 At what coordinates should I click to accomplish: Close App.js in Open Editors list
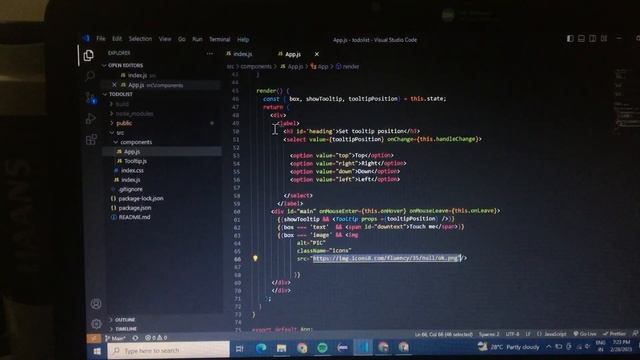tap(114, 85)
